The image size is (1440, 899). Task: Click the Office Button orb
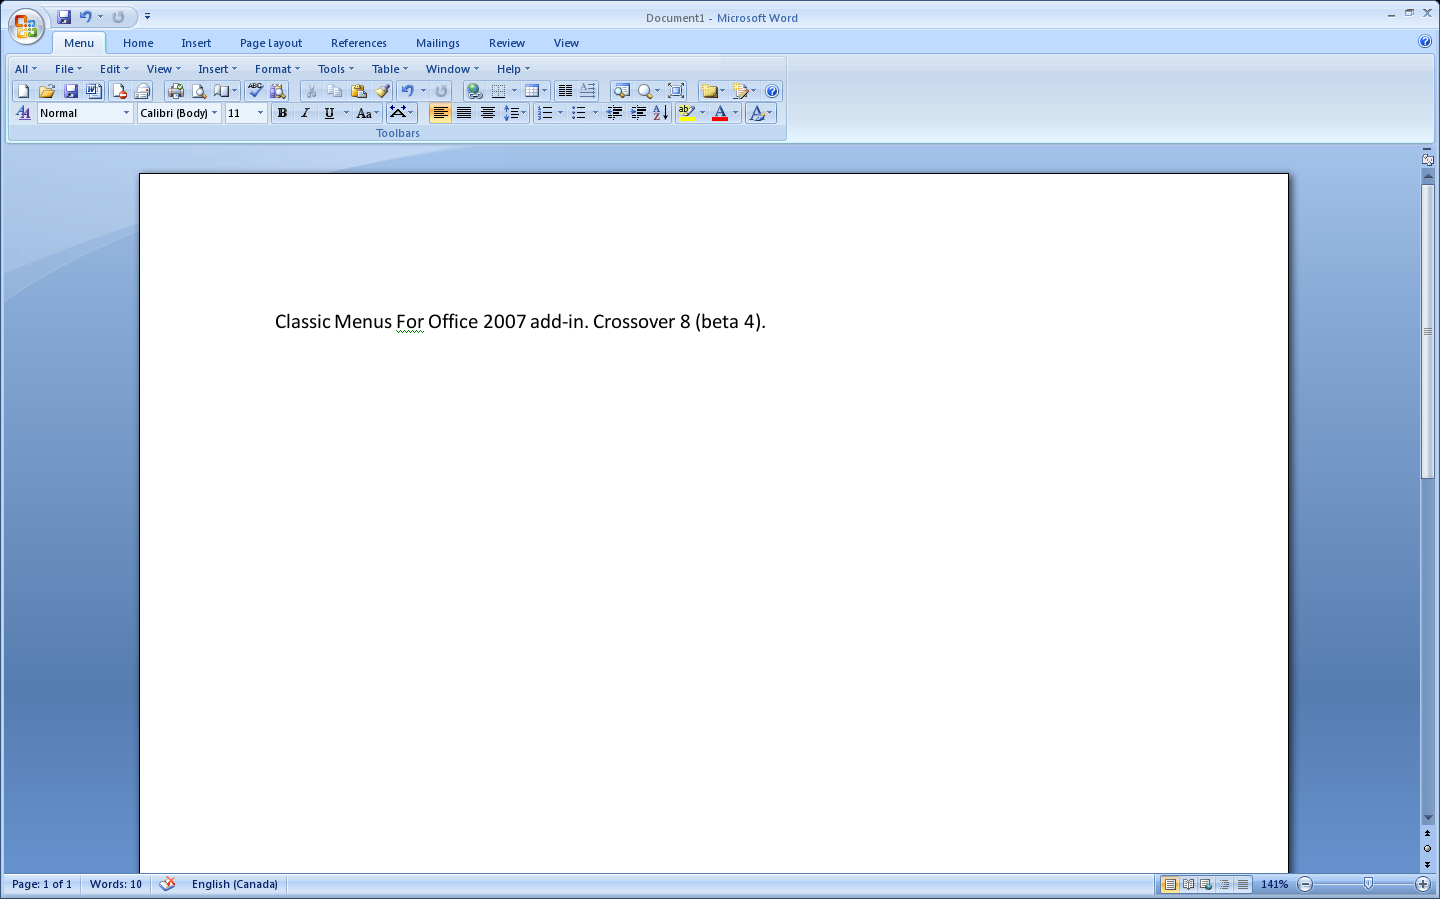click(26, 27)
